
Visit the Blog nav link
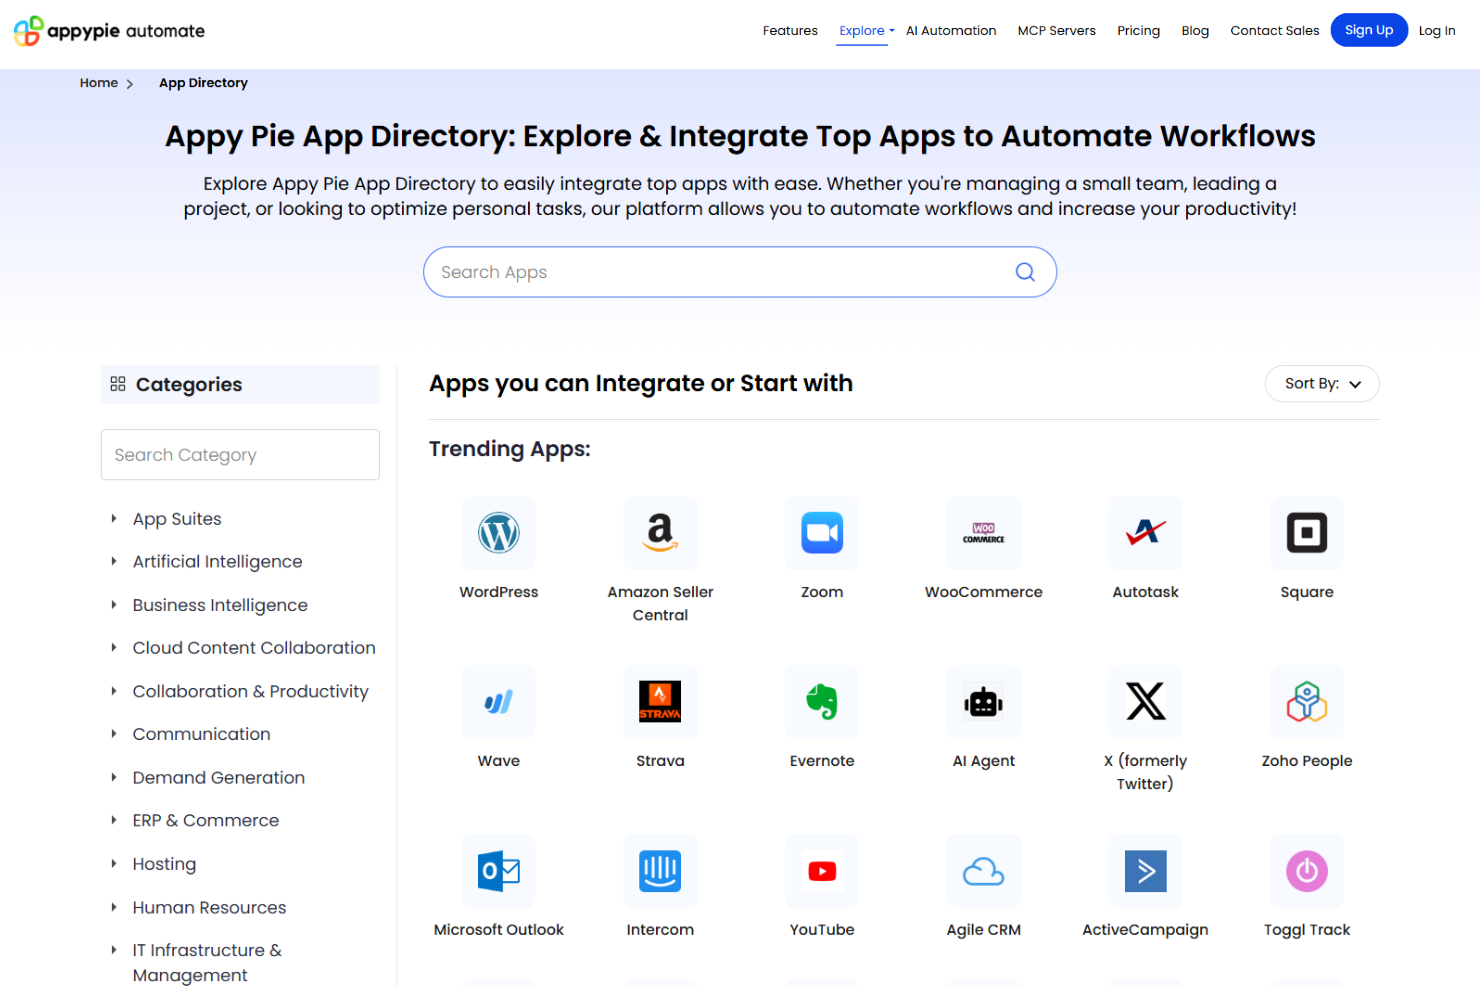coord(1195,31)
